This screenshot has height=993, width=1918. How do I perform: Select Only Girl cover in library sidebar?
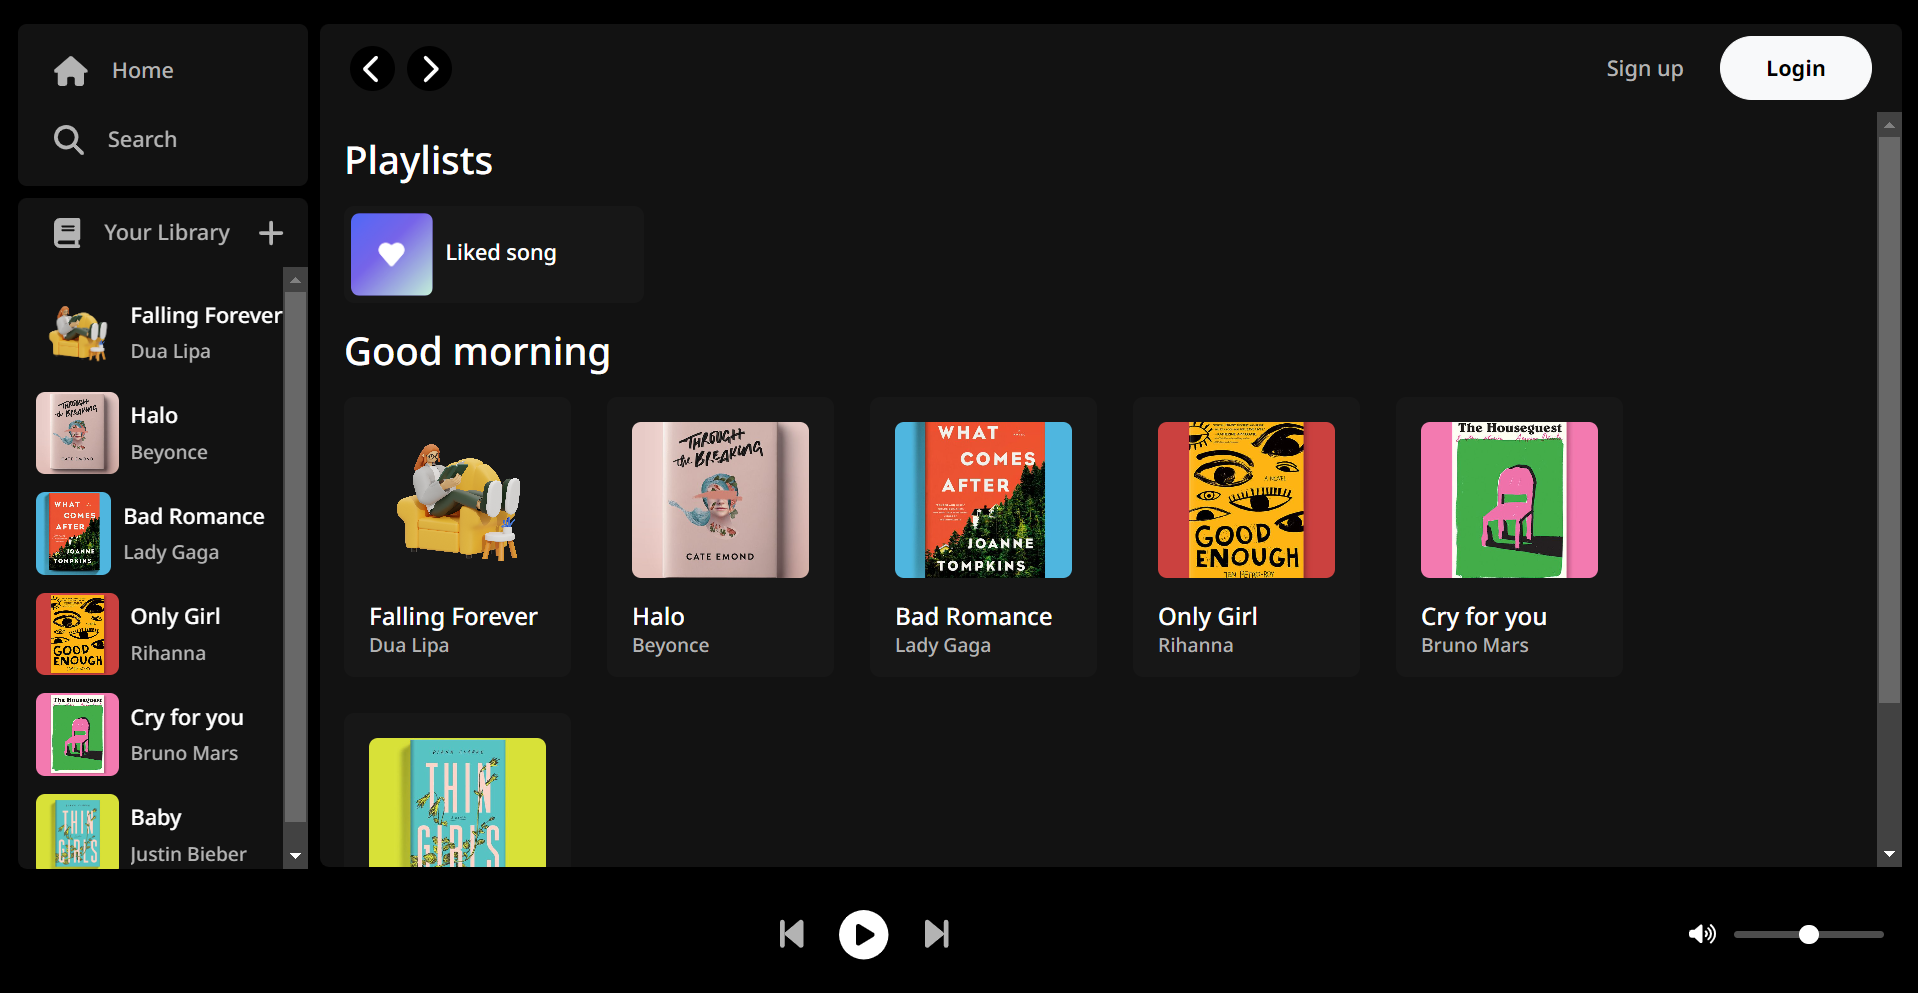click(x=78, y=634)
